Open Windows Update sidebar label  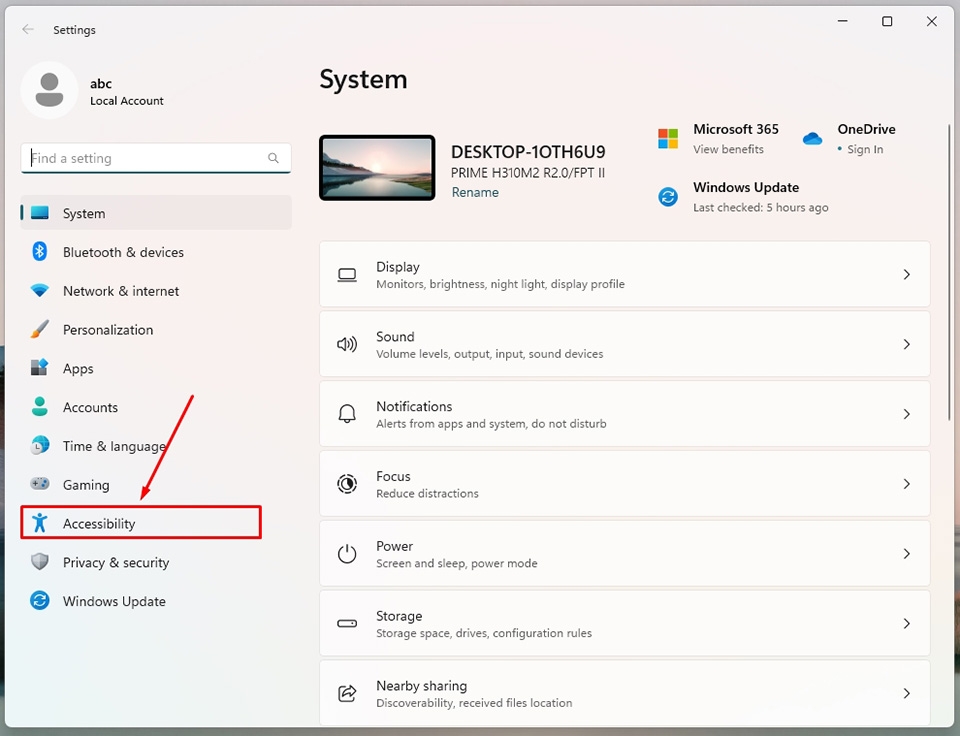click(114, 601)
